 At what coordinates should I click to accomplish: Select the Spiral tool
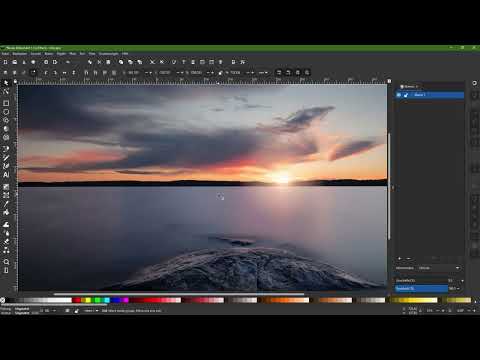[6, 137]
